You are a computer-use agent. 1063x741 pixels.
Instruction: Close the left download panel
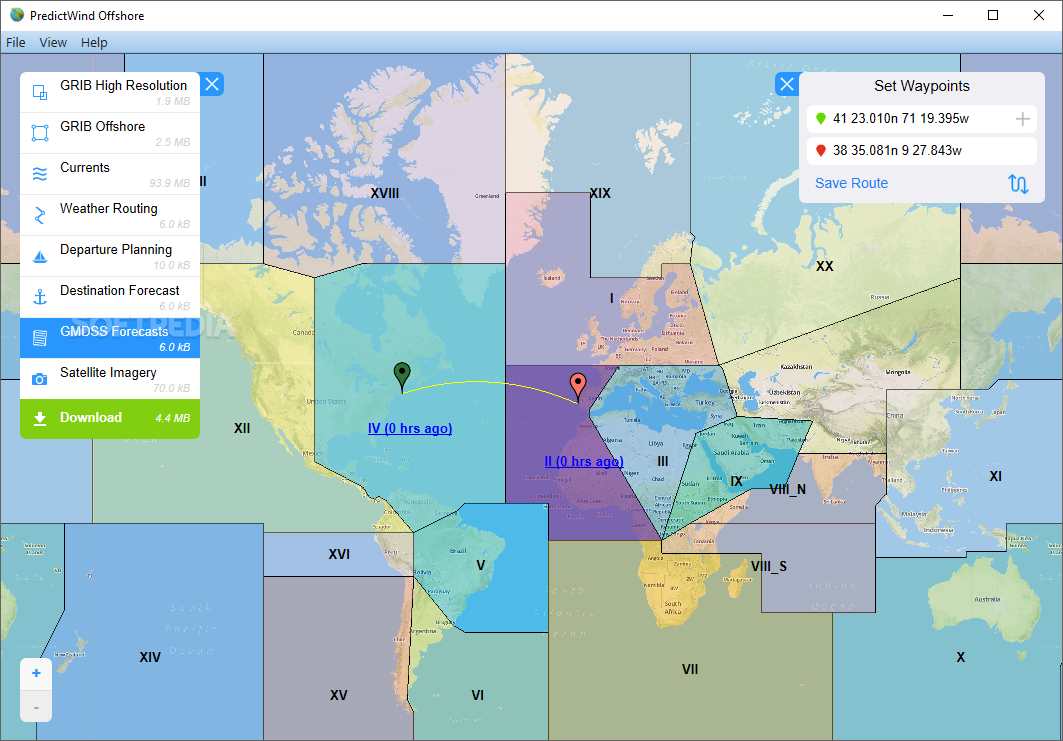(212, 84)
